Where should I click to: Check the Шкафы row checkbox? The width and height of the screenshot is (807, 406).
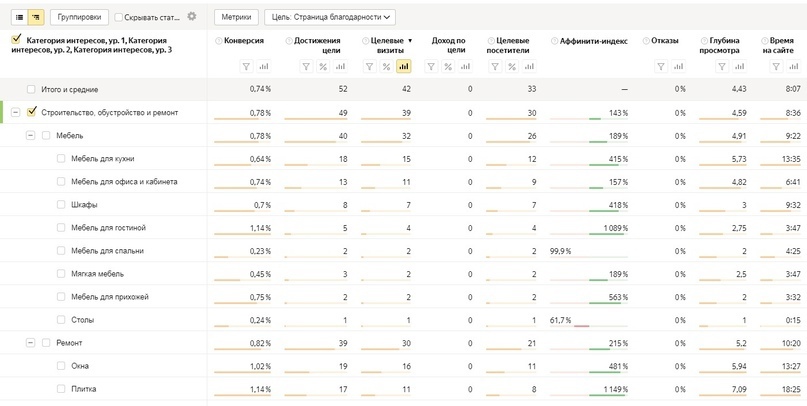[61, 204]
